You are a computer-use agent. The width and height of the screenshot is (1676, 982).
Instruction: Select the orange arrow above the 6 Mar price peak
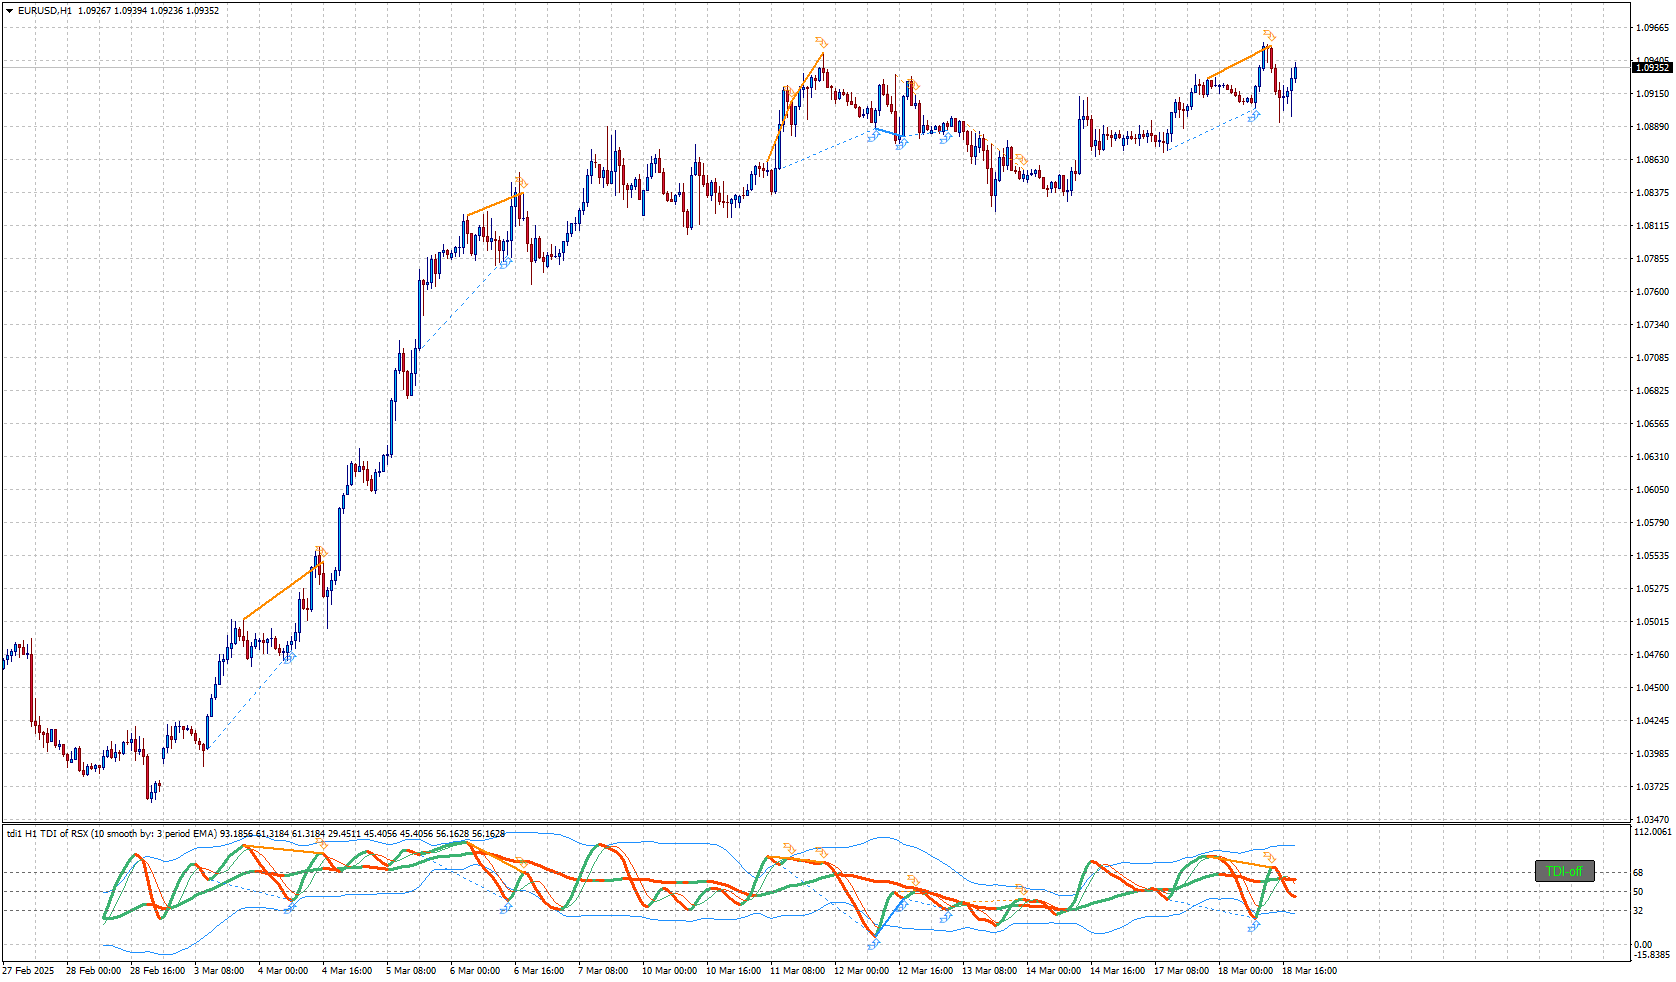click(520, 183)
